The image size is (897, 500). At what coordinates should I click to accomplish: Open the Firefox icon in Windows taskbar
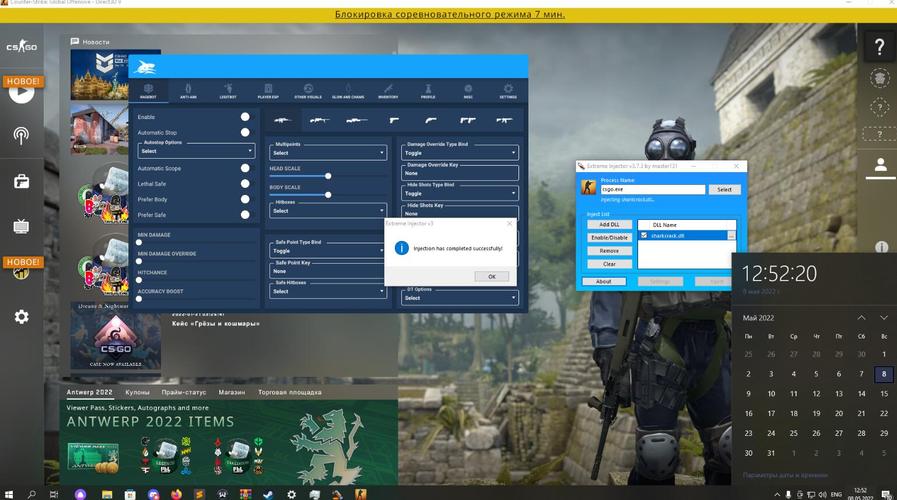tap(176, 494)
